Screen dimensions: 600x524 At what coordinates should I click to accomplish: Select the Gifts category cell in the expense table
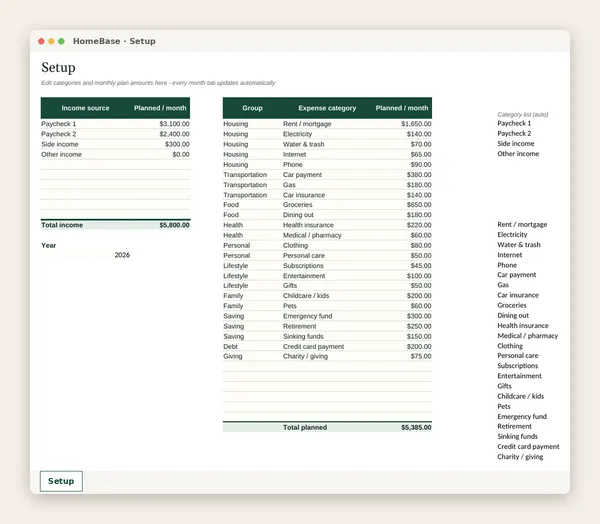(290, 286)
